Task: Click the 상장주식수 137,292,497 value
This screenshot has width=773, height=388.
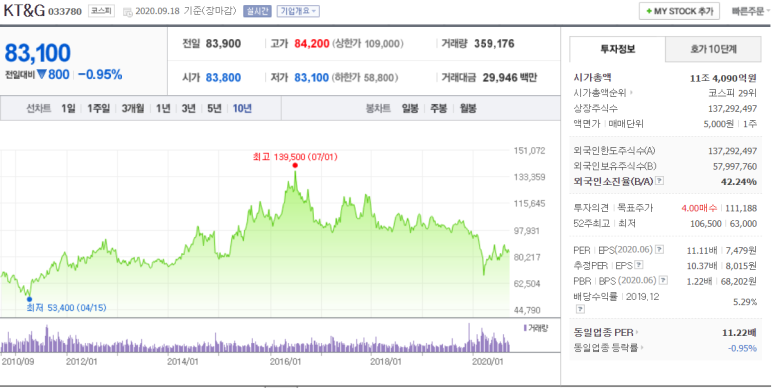Action: click(x=733, y=108)
